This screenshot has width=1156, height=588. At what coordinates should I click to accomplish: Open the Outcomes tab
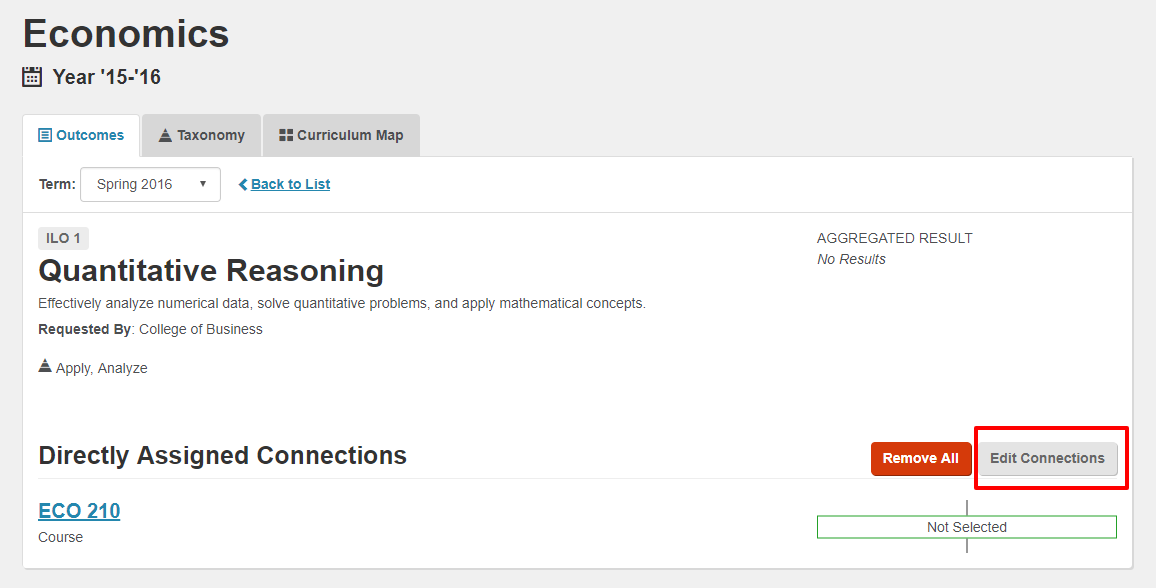point(81,136)
